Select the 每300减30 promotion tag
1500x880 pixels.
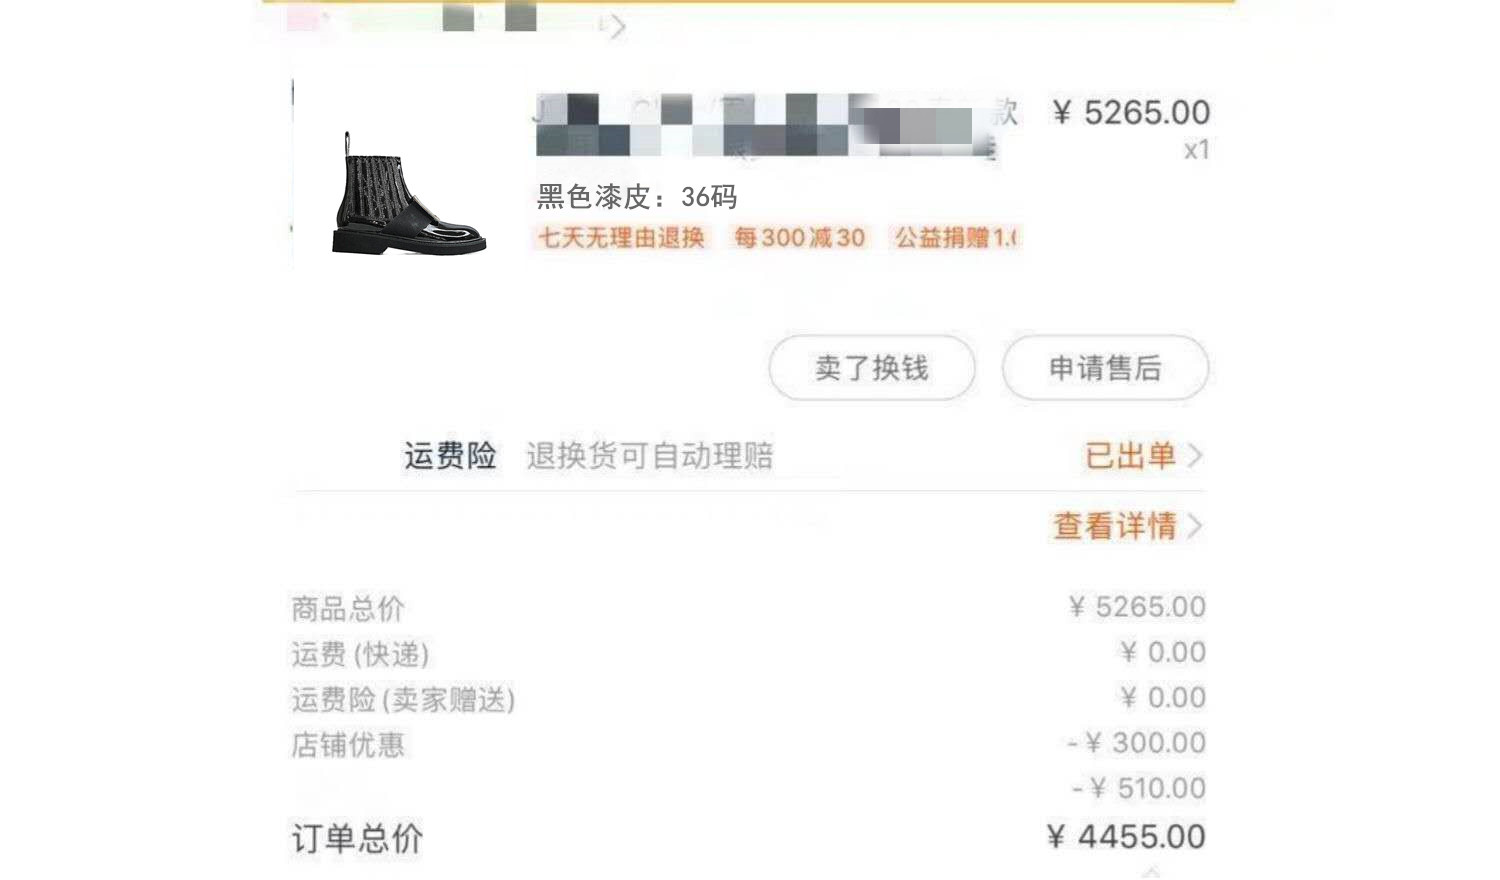tap(799, 238)
